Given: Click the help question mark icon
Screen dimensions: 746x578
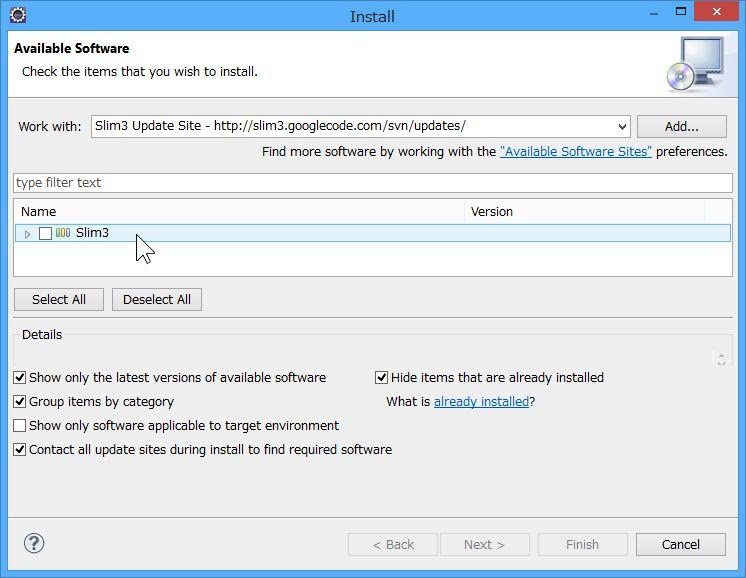Looking at the screenshot, I should [x=34, y=544].
